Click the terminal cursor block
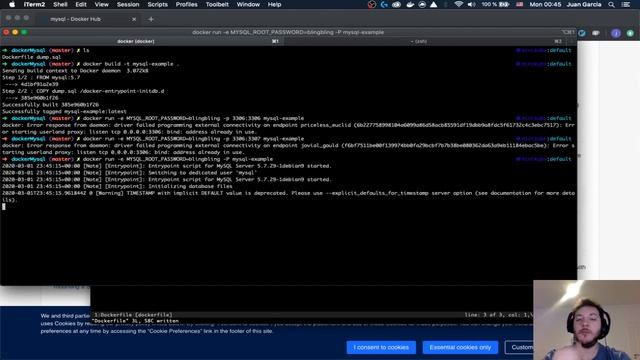Screen dimensions: 640x360 coord(4,207)
